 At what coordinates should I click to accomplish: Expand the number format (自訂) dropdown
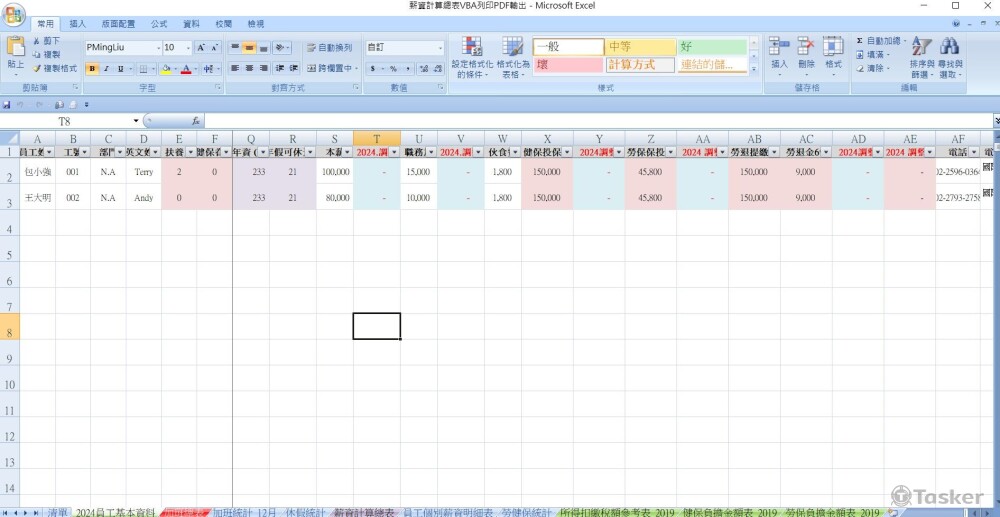coord(440,47)
